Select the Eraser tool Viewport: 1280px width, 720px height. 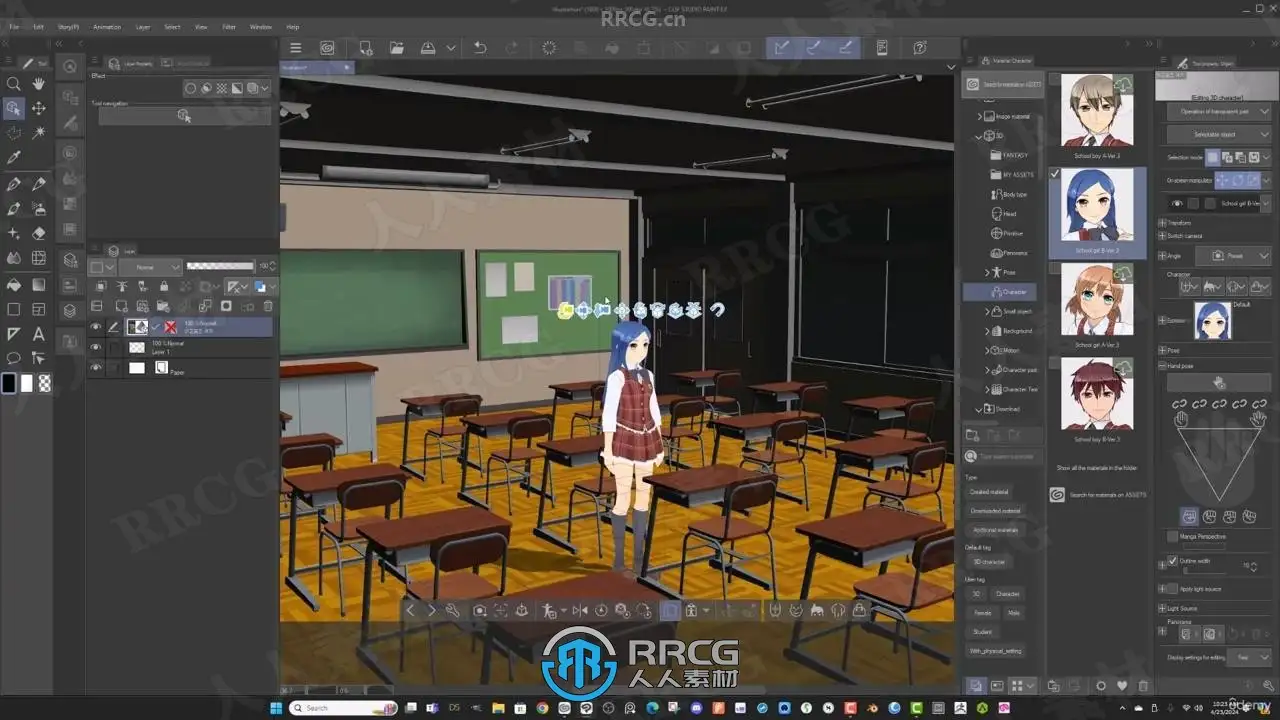point(39,233)
